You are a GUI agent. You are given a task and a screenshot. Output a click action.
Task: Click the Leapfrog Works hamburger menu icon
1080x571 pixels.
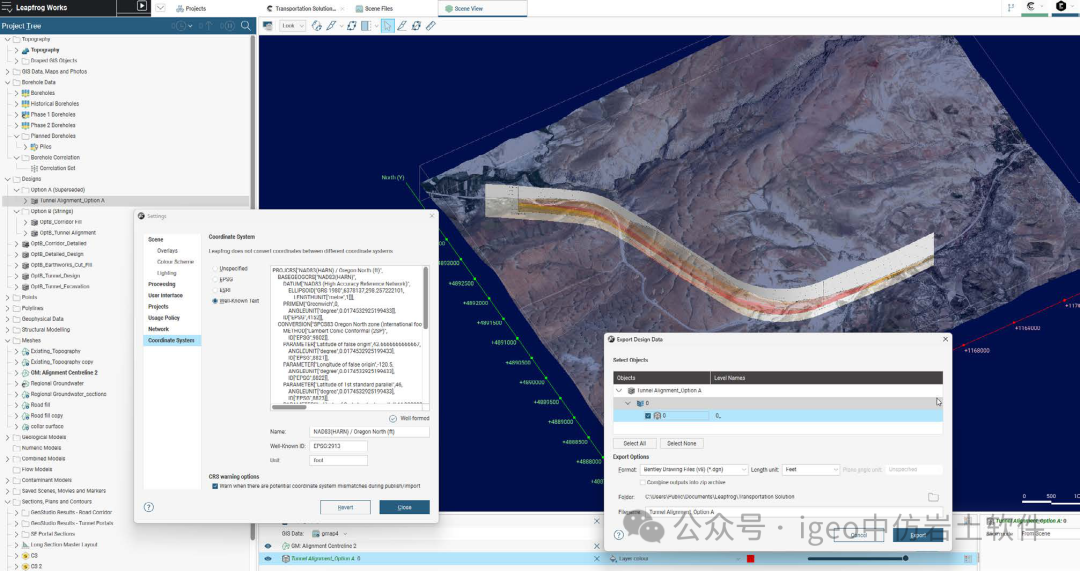(7, 7)
